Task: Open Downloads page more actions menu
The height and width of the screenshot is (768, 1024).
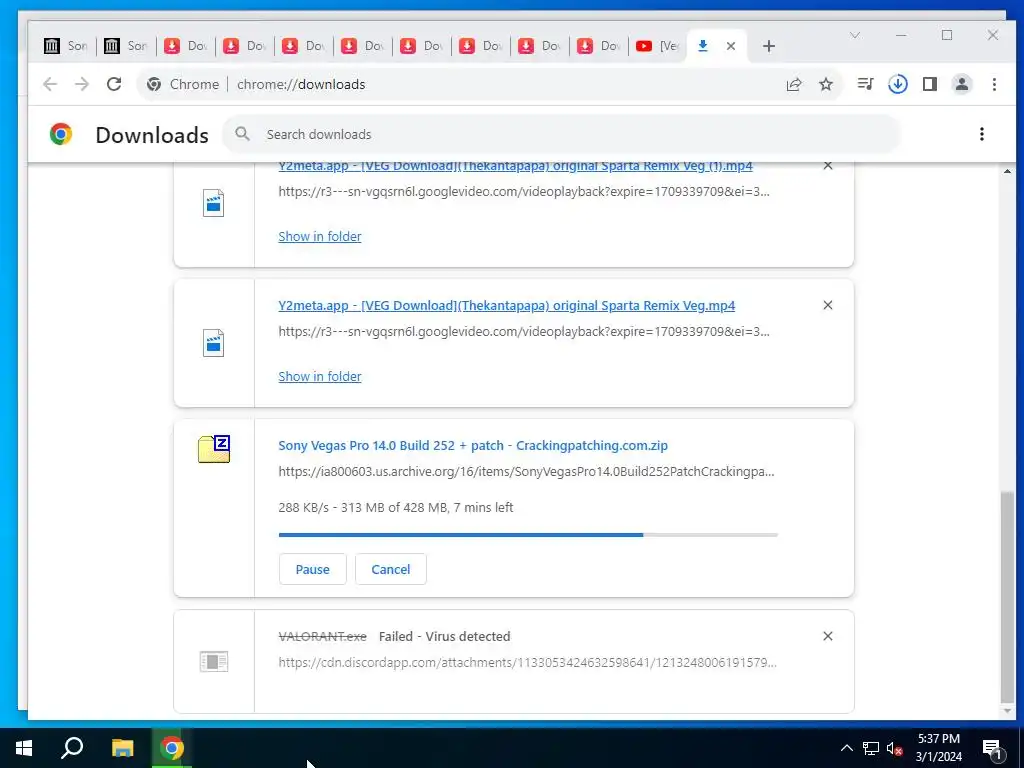Action: [x=982, y=134]
